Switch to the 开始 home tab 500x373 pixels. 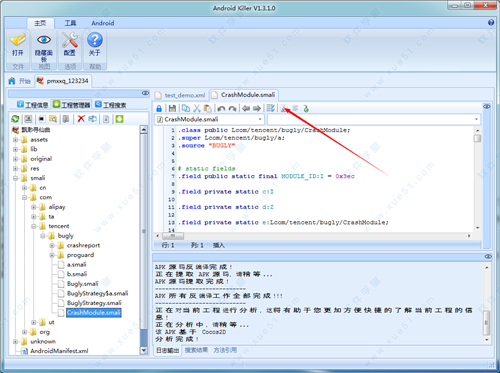click(20, 81)
